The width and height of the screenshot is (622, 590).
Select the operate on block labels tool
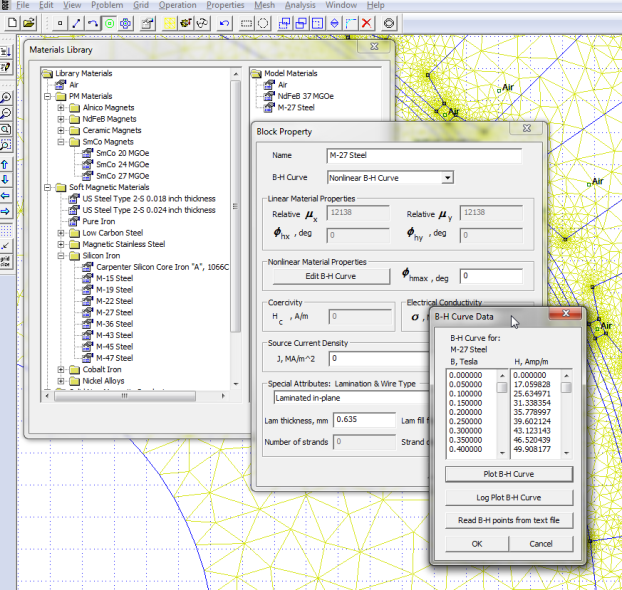[109, 23]
